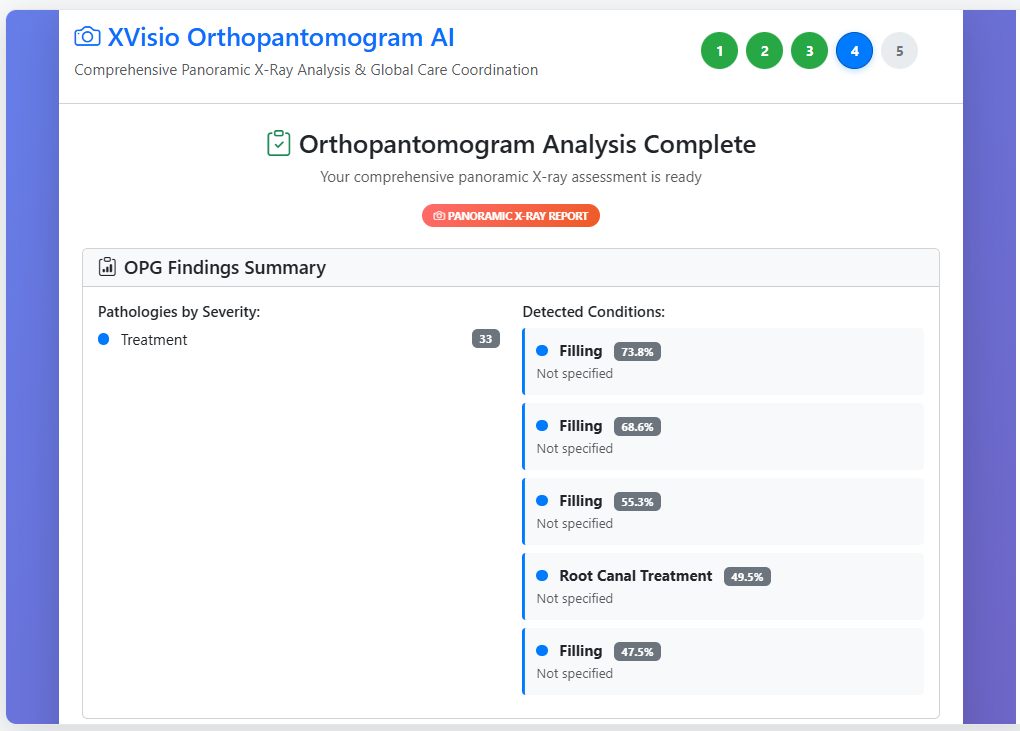
Task: Go to step 1 in progress indicator
Action: click(x=719, y=51)
